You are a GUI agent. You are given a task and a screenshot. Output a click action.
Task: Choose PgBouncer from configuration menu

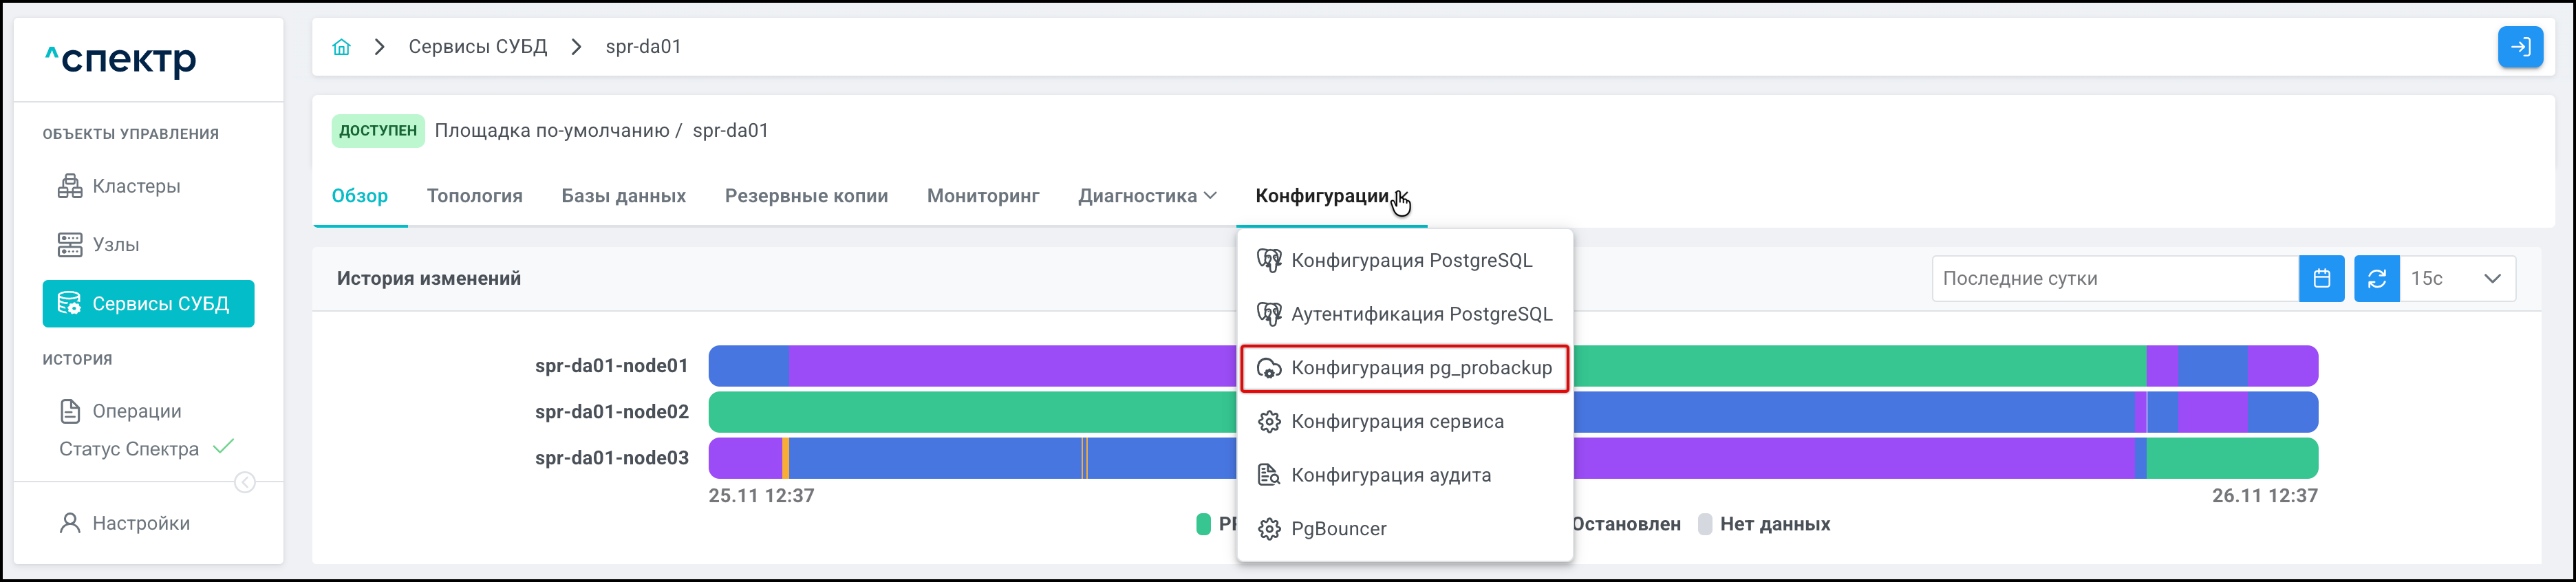[x=1338, y=529]
